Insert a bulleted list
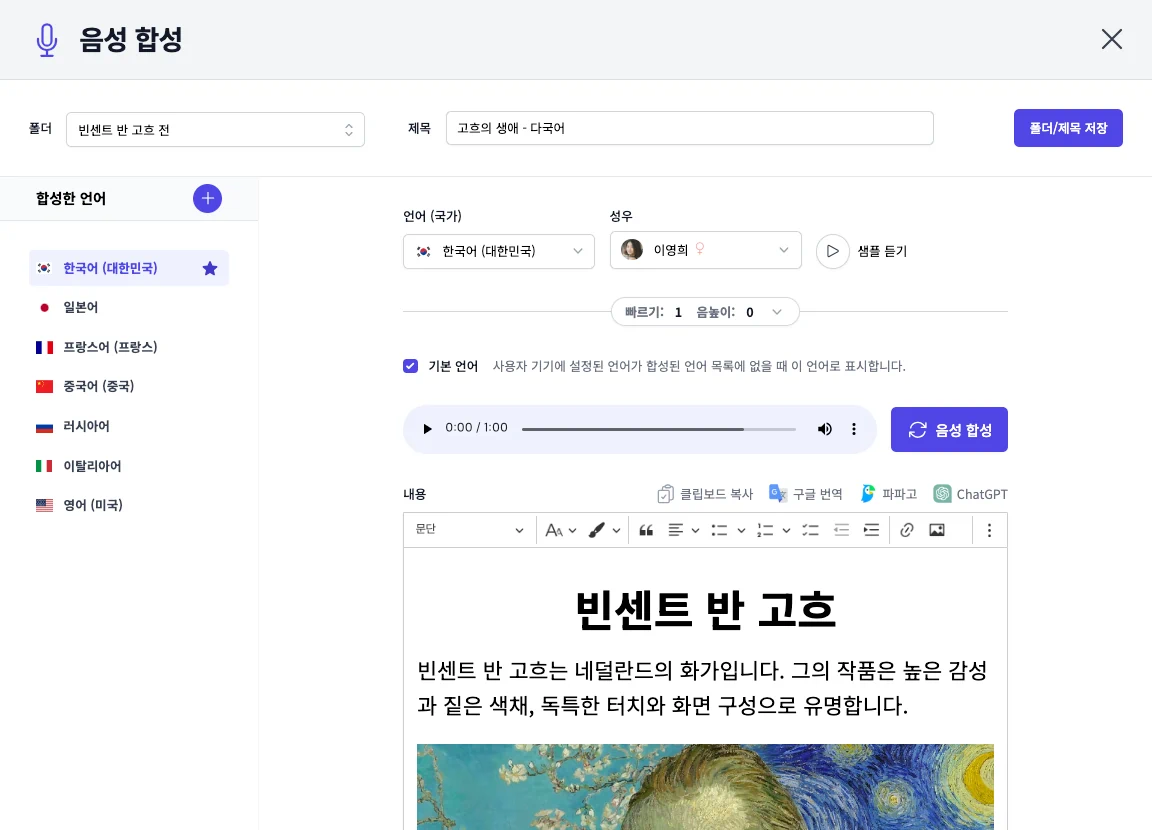 [x=719, y=530]
